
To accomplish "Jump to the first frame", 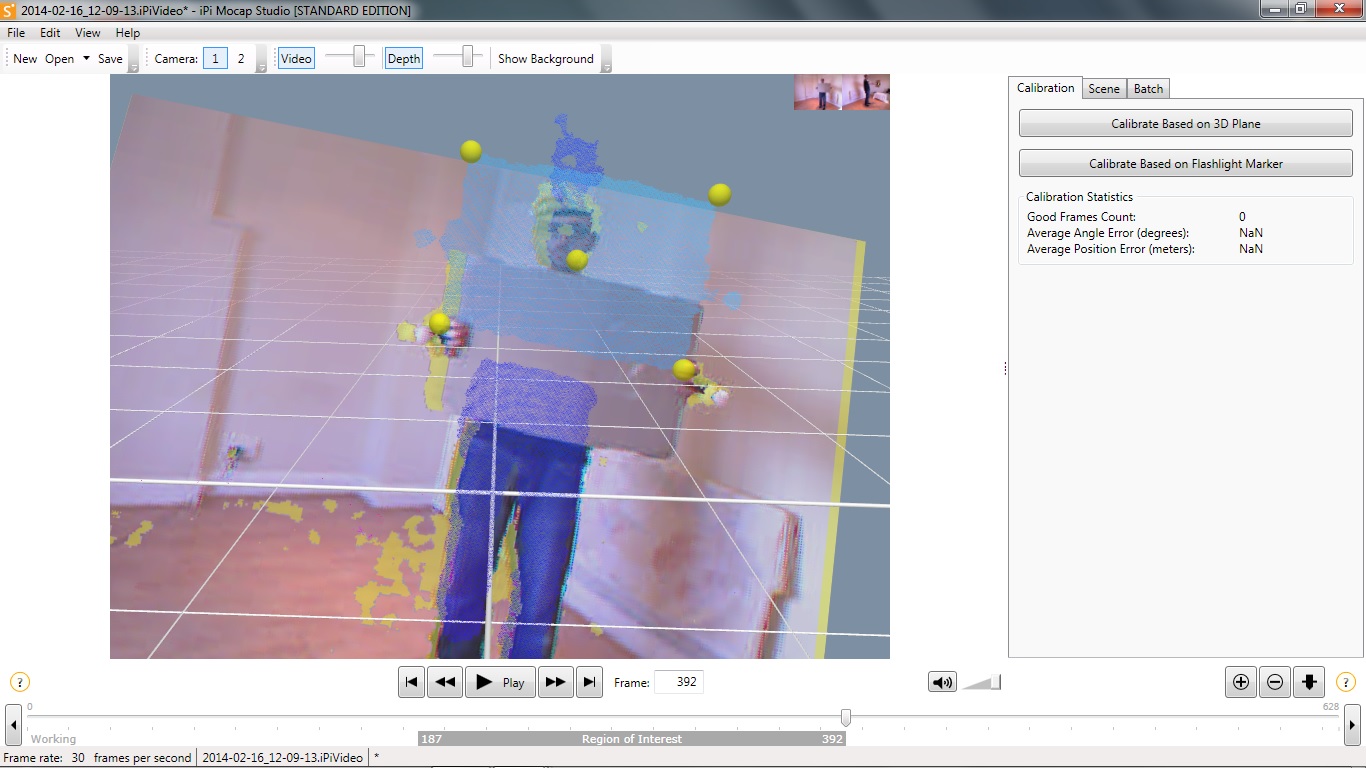I will tap(411, 682).
